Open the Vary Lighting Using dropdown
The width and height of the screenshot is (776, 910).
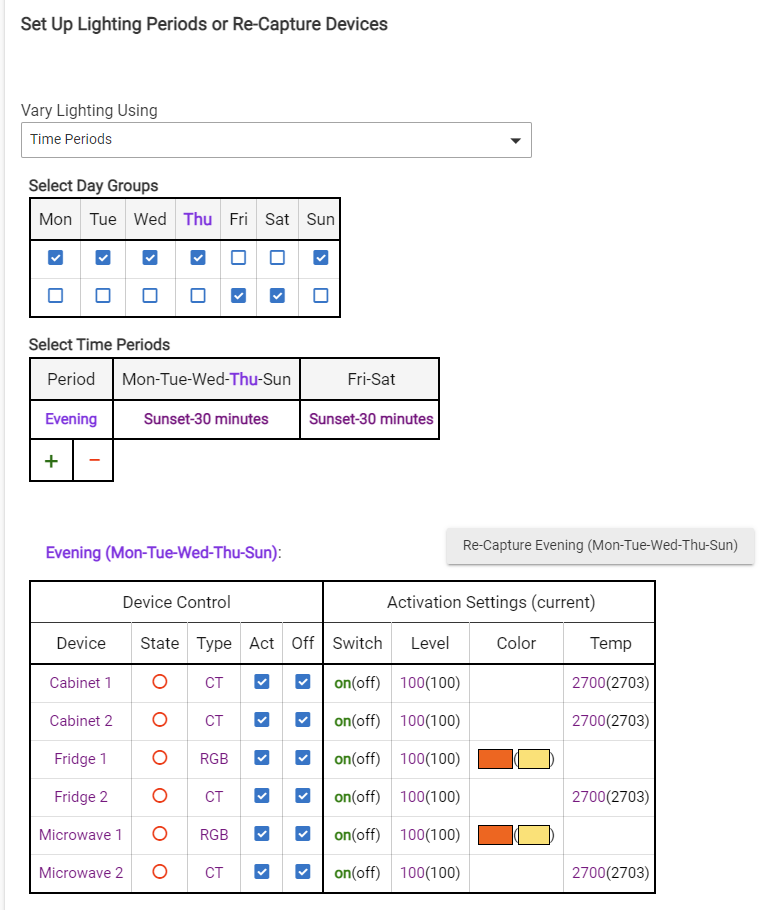pyautogui.click(x=276, y=140)
